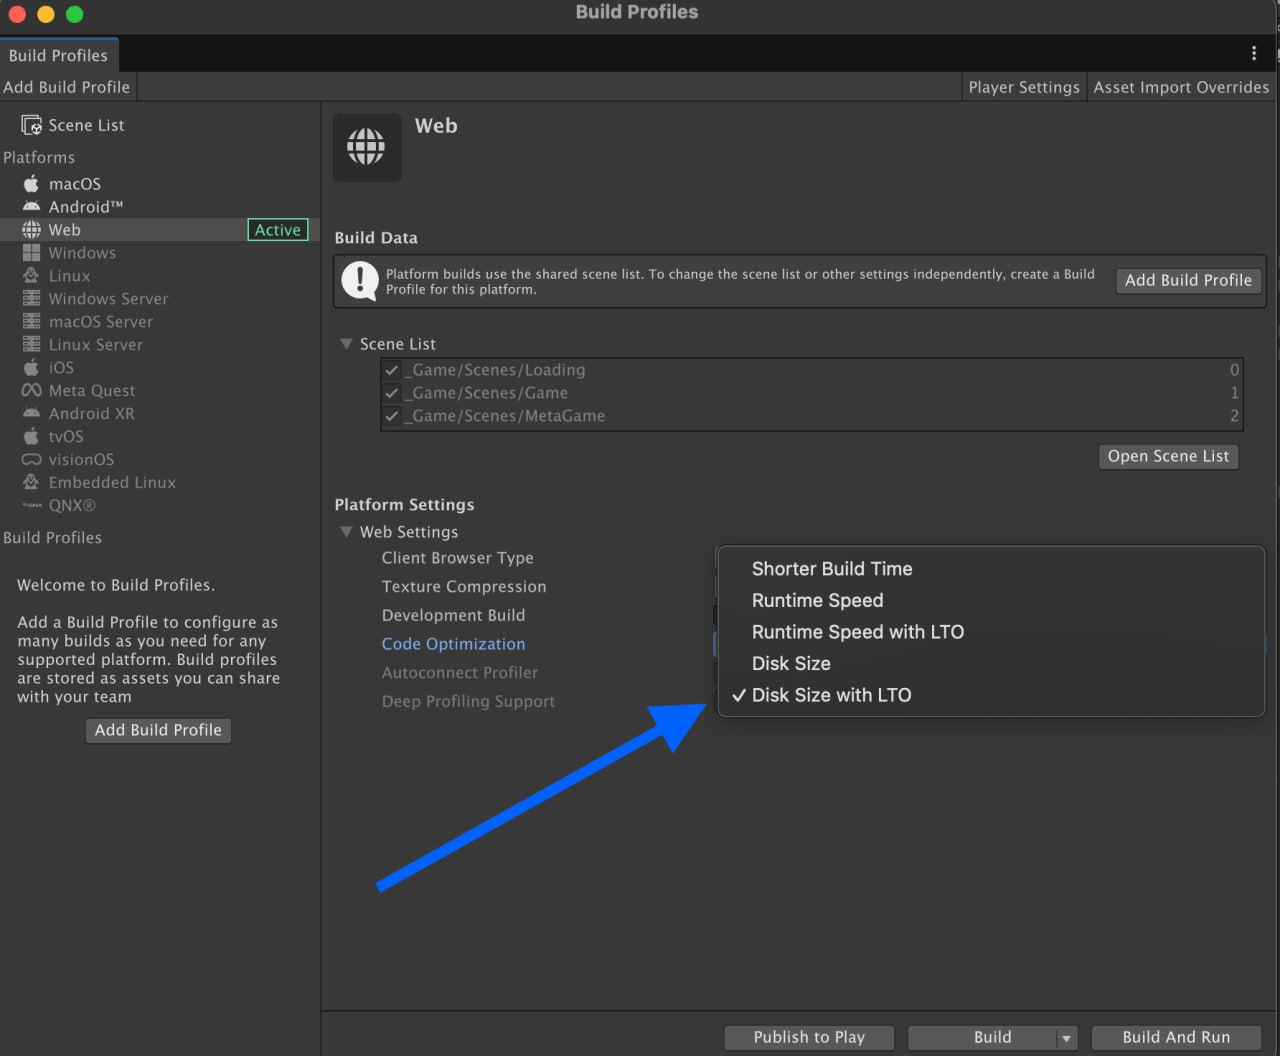Disable the _Game/Scenes/MetaGame scene checkbox
This screenshot has width=1280, height=1056.
click(392, 416)
